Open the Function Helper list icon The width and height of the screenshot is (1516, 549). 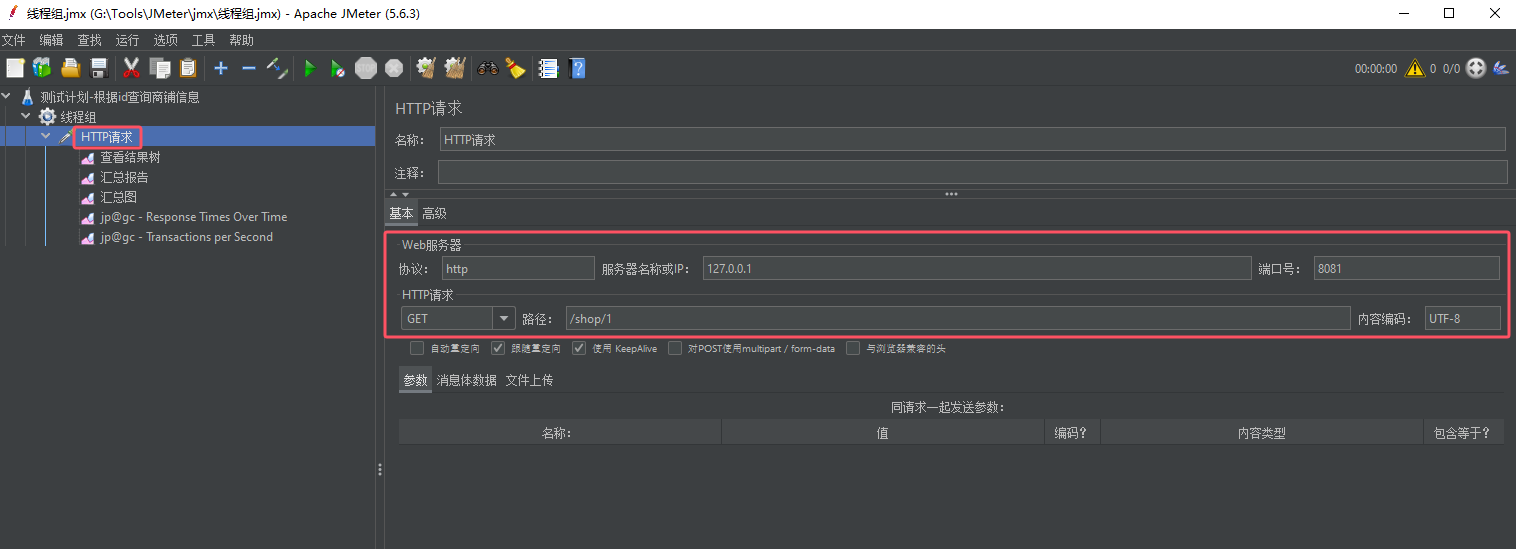[547, 68]
